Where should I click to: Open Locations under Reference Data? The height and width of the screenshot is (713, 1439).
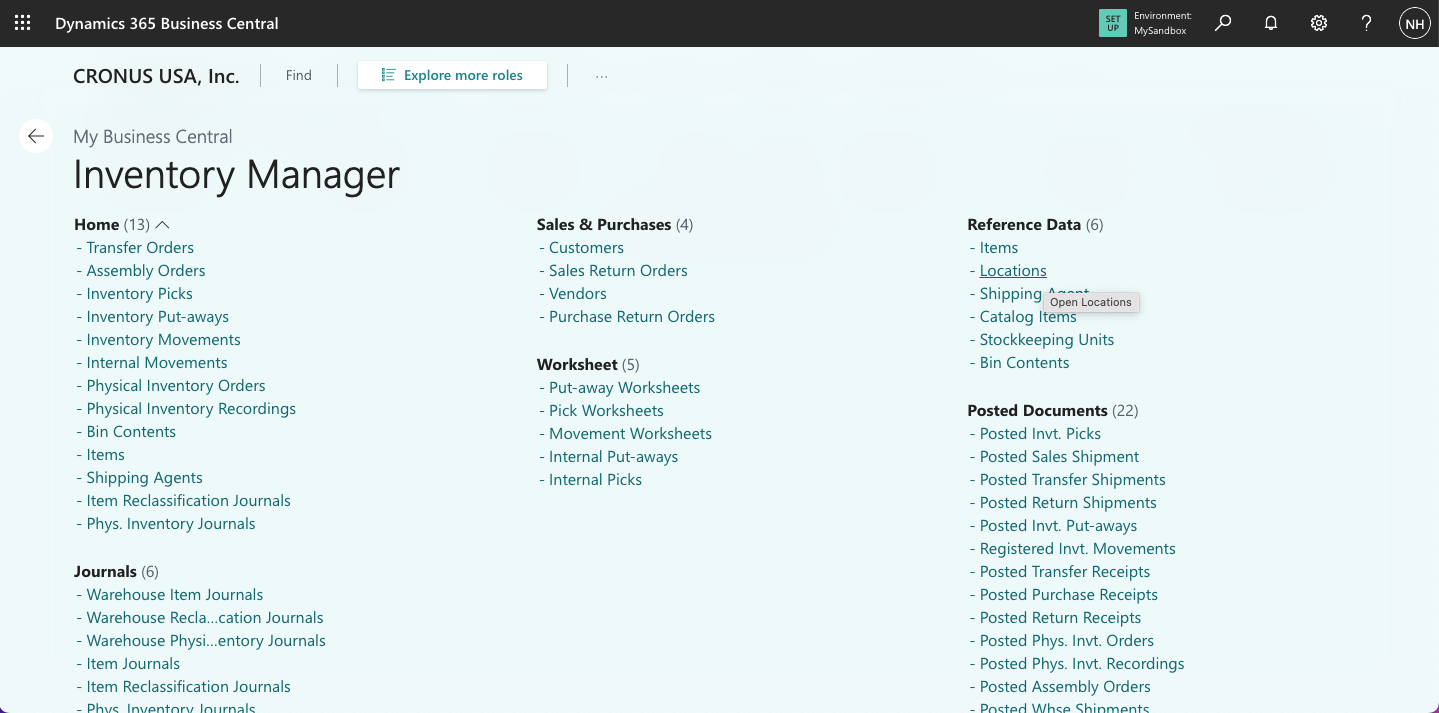pos(1013,271)
